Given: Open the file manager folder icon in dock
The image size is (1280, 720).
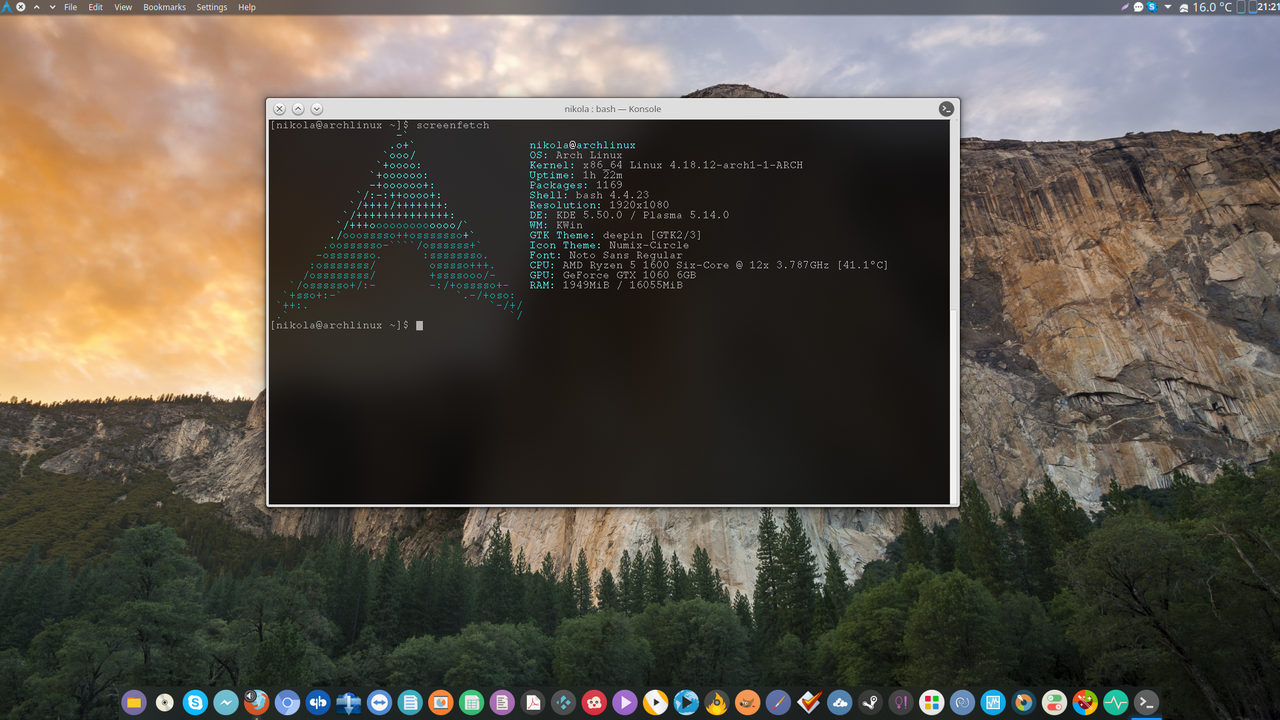Looking at the screenshot, I should 134,703.
